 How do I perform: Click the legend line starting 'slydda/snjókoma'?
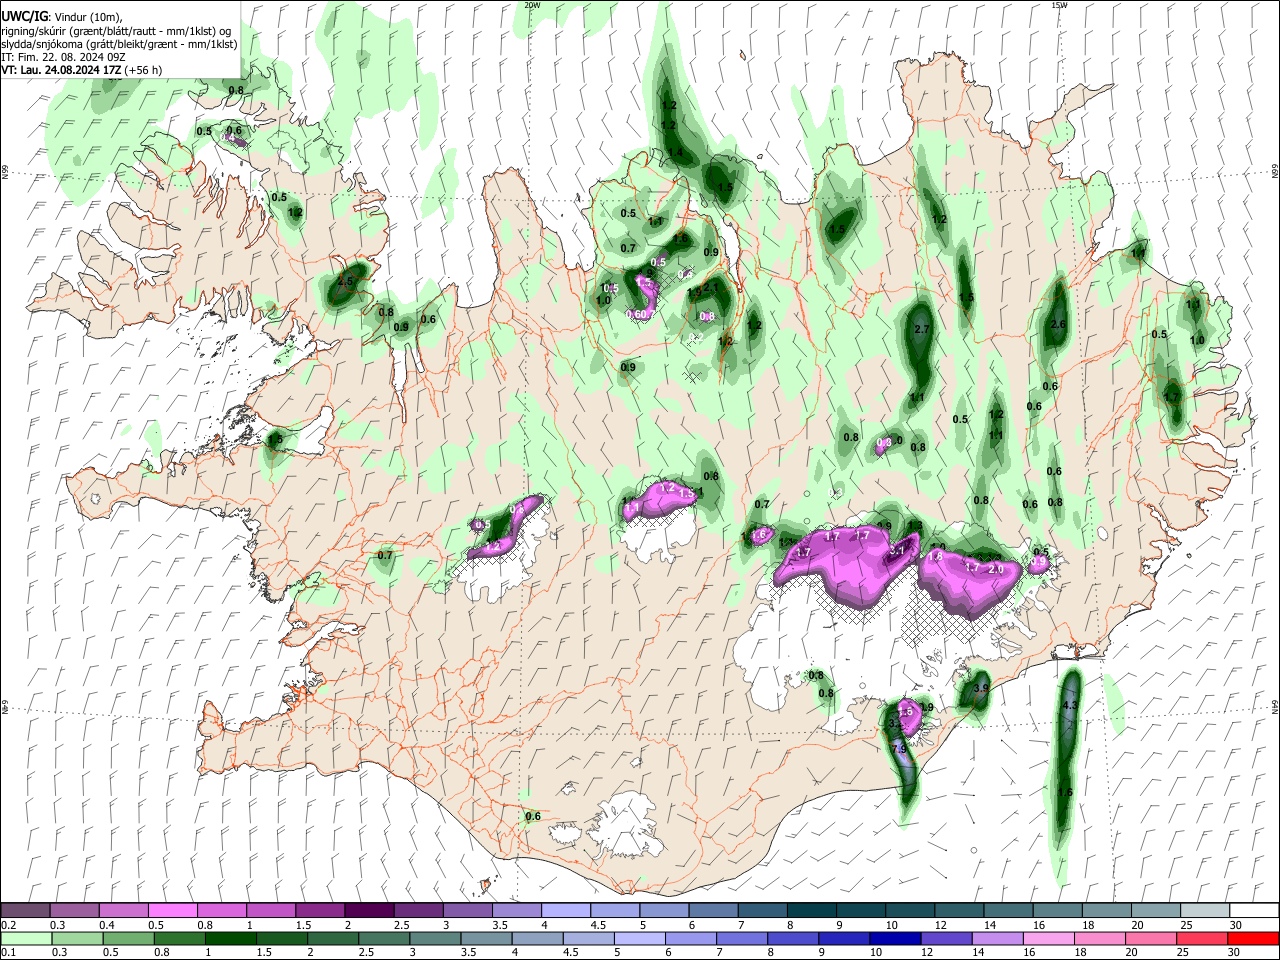119,44
